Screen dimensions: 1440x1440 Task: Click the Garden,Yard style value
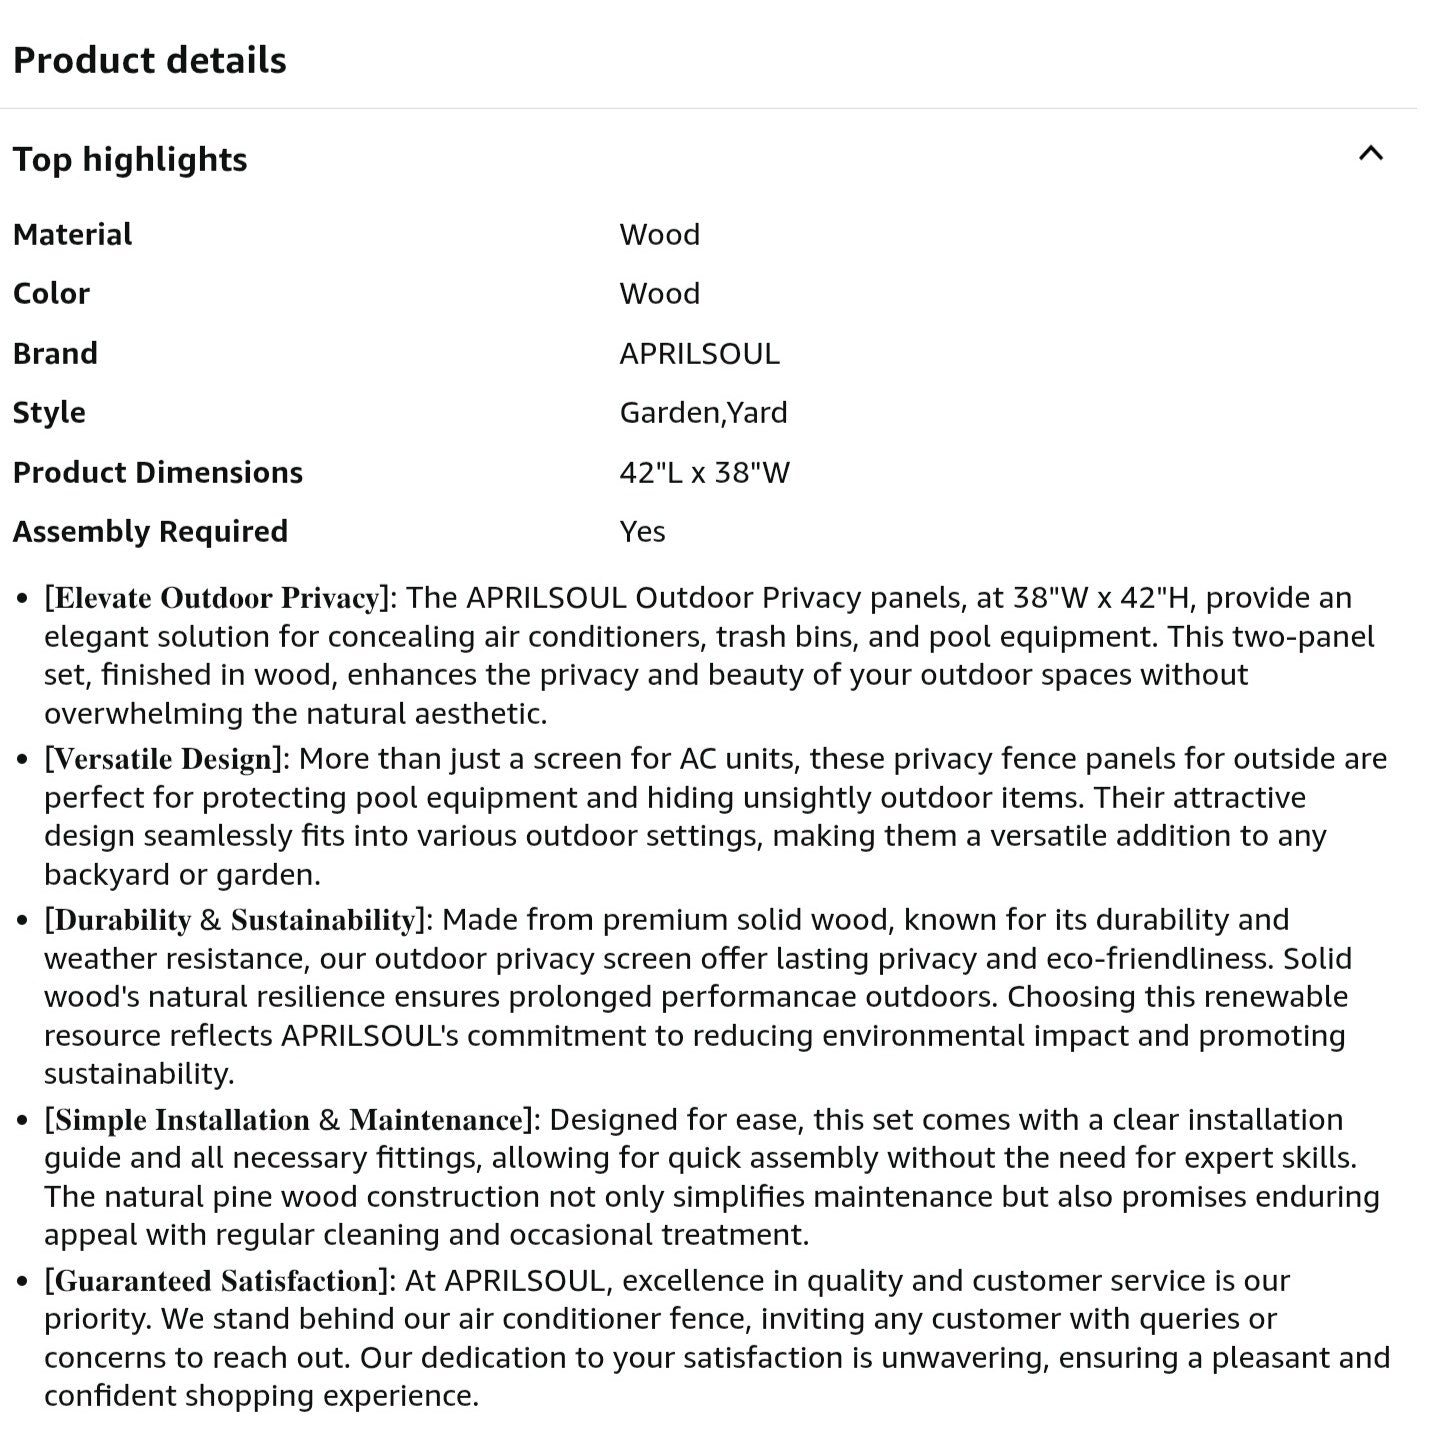[703, 413]
